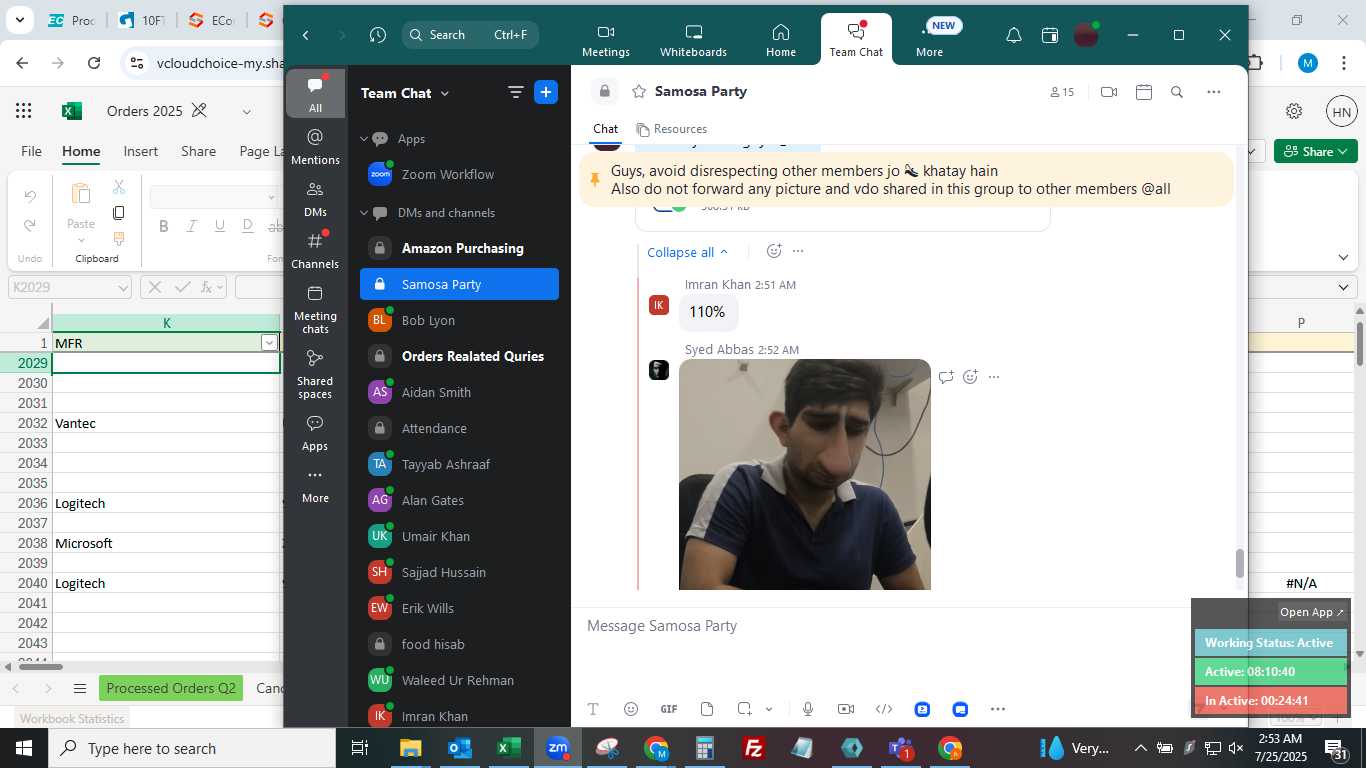Open Mentions in the Zoom sidebar

(315, 146)
